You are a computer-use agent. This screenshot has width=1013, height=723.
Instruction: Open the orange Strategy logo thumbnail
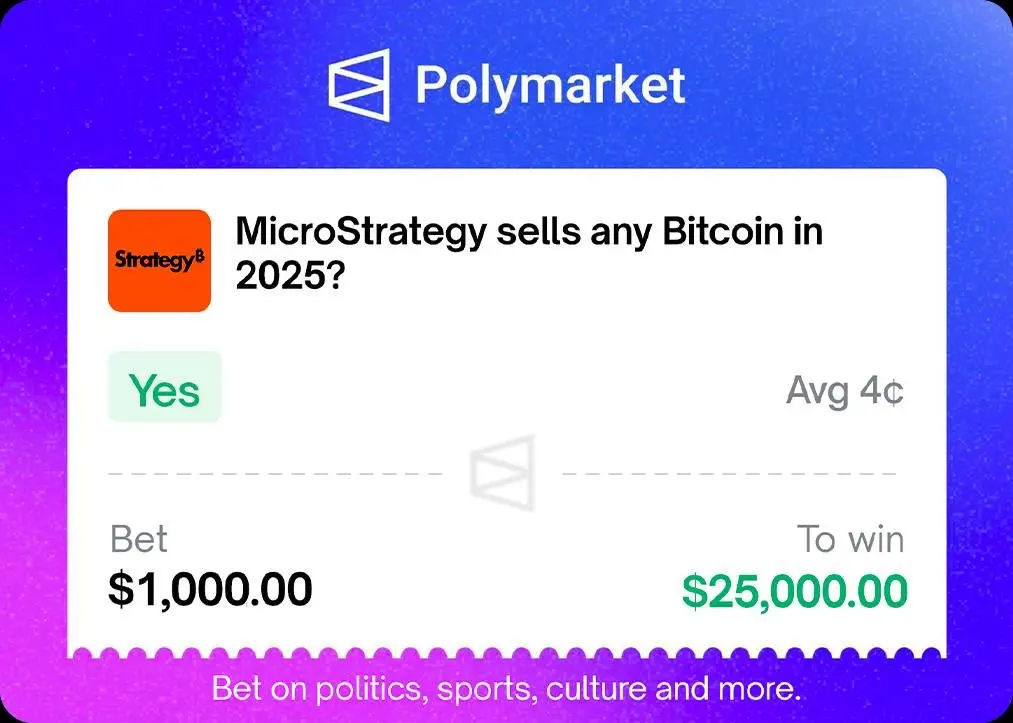[159, 260]
